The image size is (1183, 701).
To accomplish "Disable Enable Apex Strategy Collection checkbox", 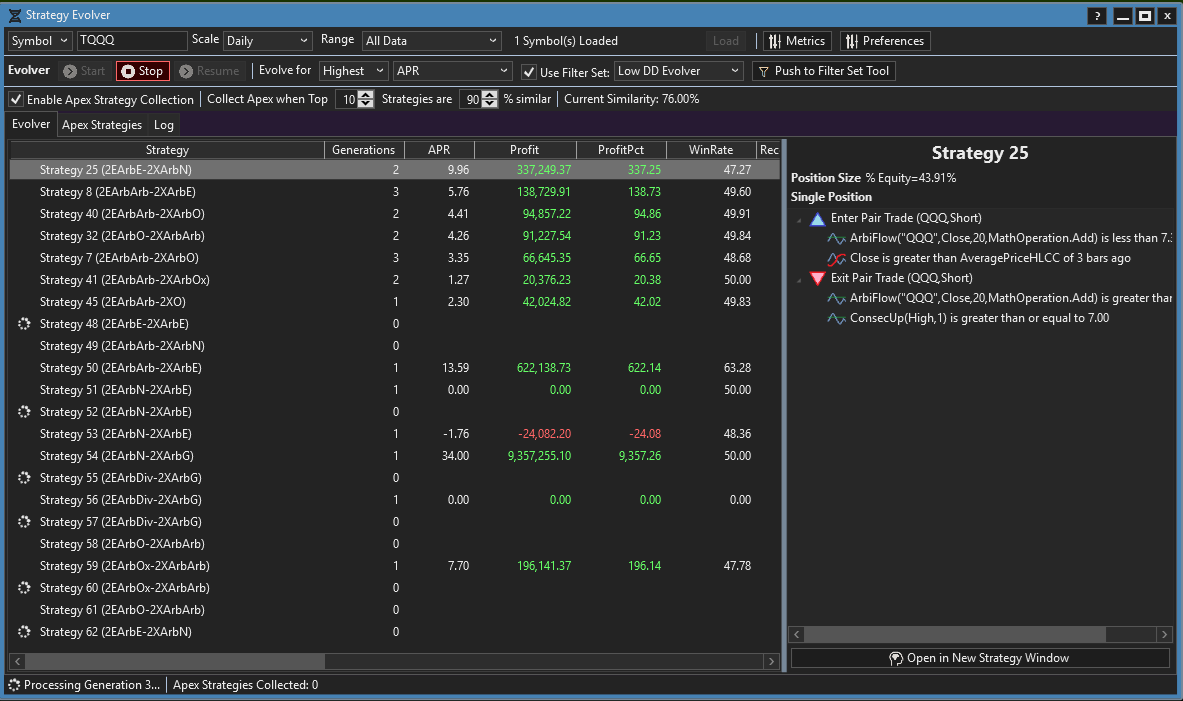I will point(16,100).
